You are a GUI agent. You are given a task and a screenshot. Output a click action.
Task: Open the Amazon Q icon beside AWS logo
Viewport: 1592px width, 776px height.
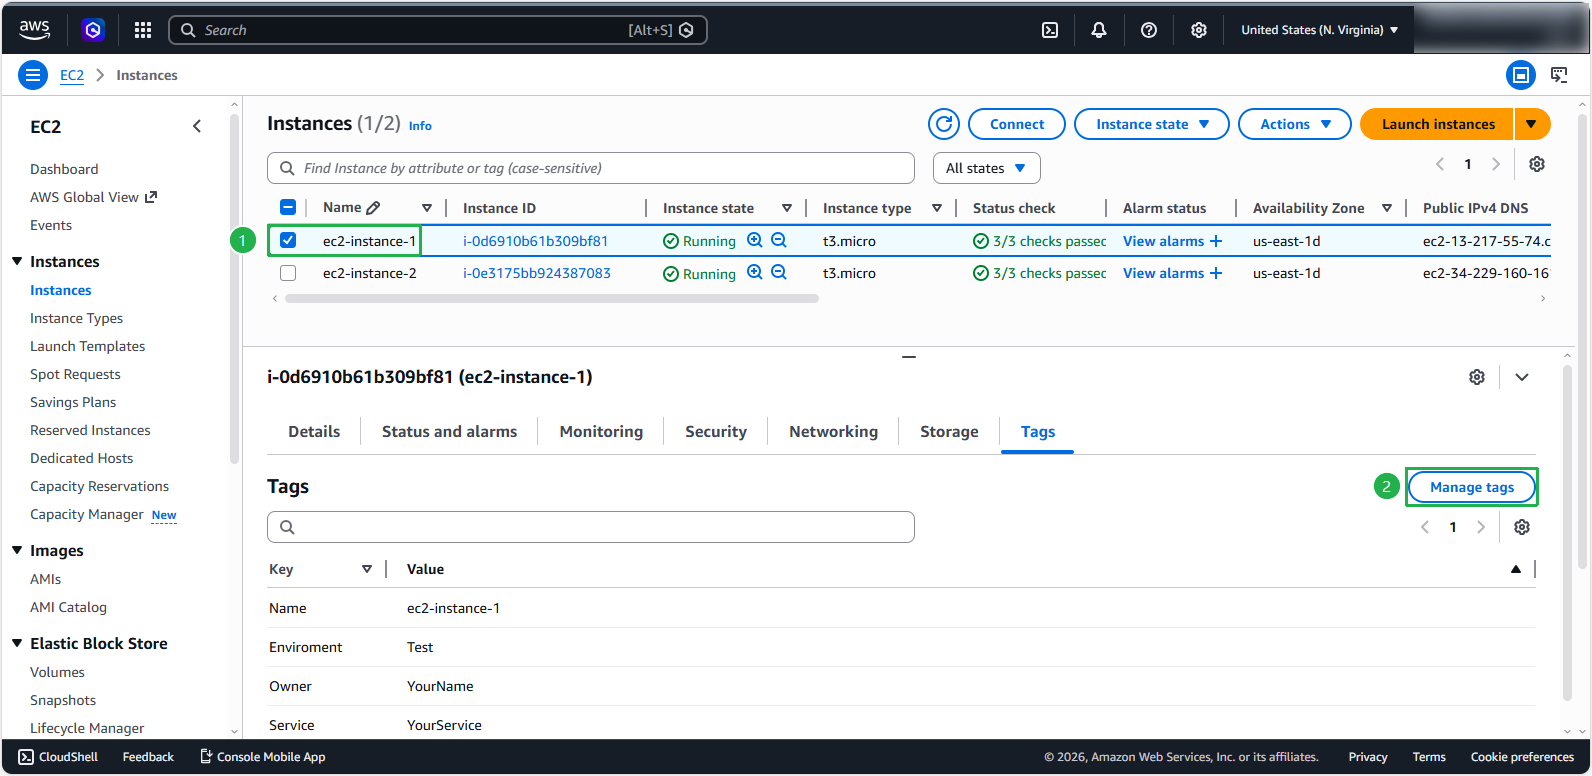click(x=93, y=30)
